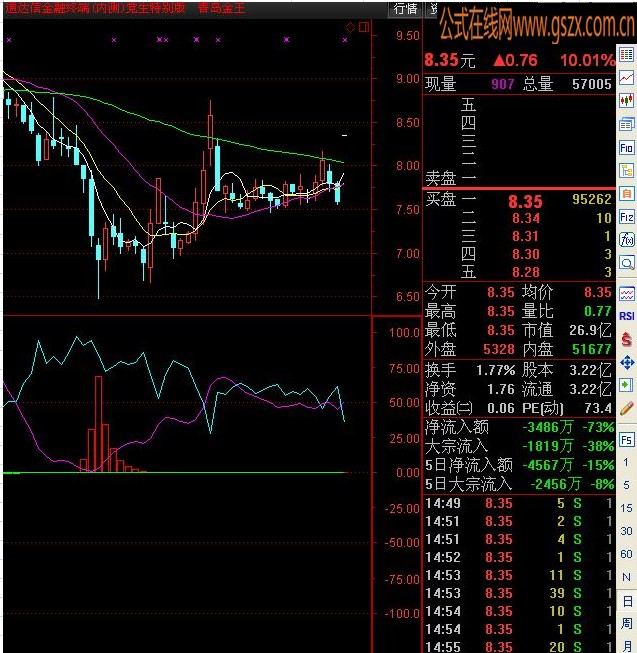
Task: Click the 内盘 51677 value
Action: coord(592,349)
